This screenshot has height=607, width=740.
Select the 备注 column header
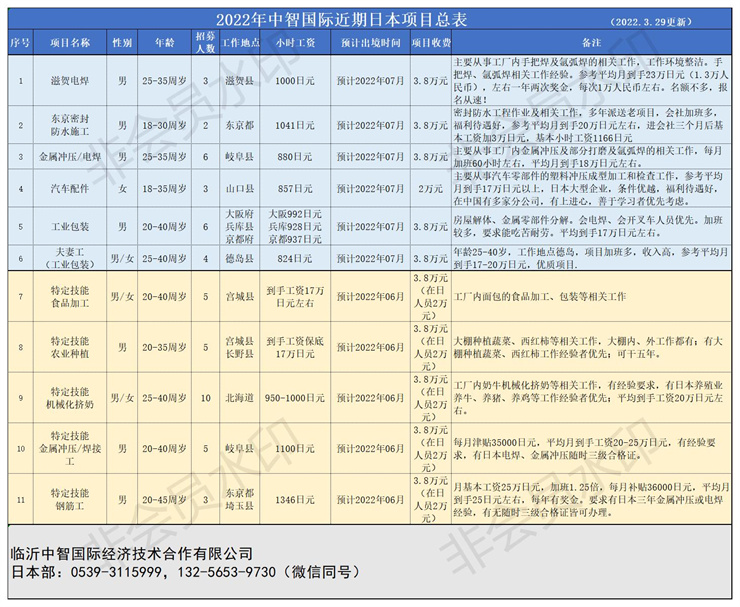click(591, 44)
